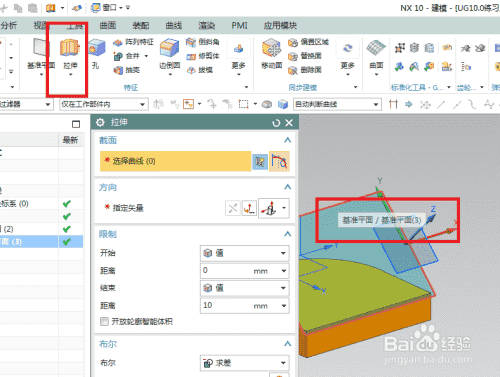The image size is (500, 377).
Task: Click the end 距离 field containing 10
Action: [x=245, y=305]
